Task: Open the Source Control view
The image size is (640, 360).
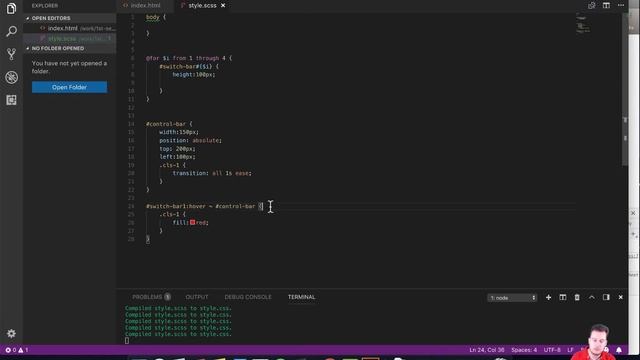Action: click(x=11, y=54)
